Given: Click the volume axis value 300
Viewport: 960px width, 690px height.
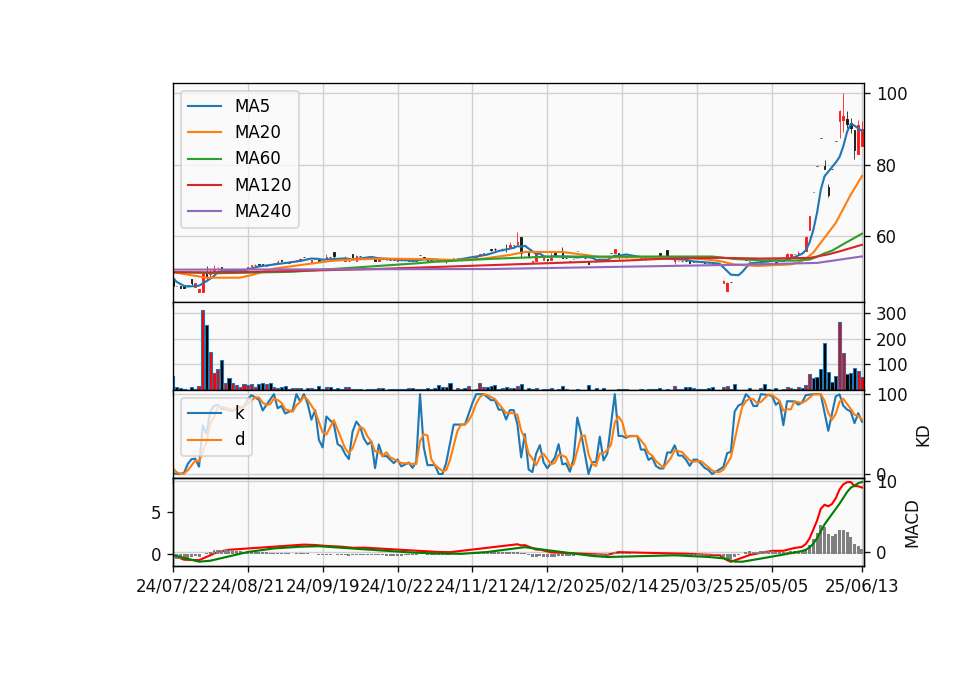Looking at the screenshot, I should (x=892, y=314).
